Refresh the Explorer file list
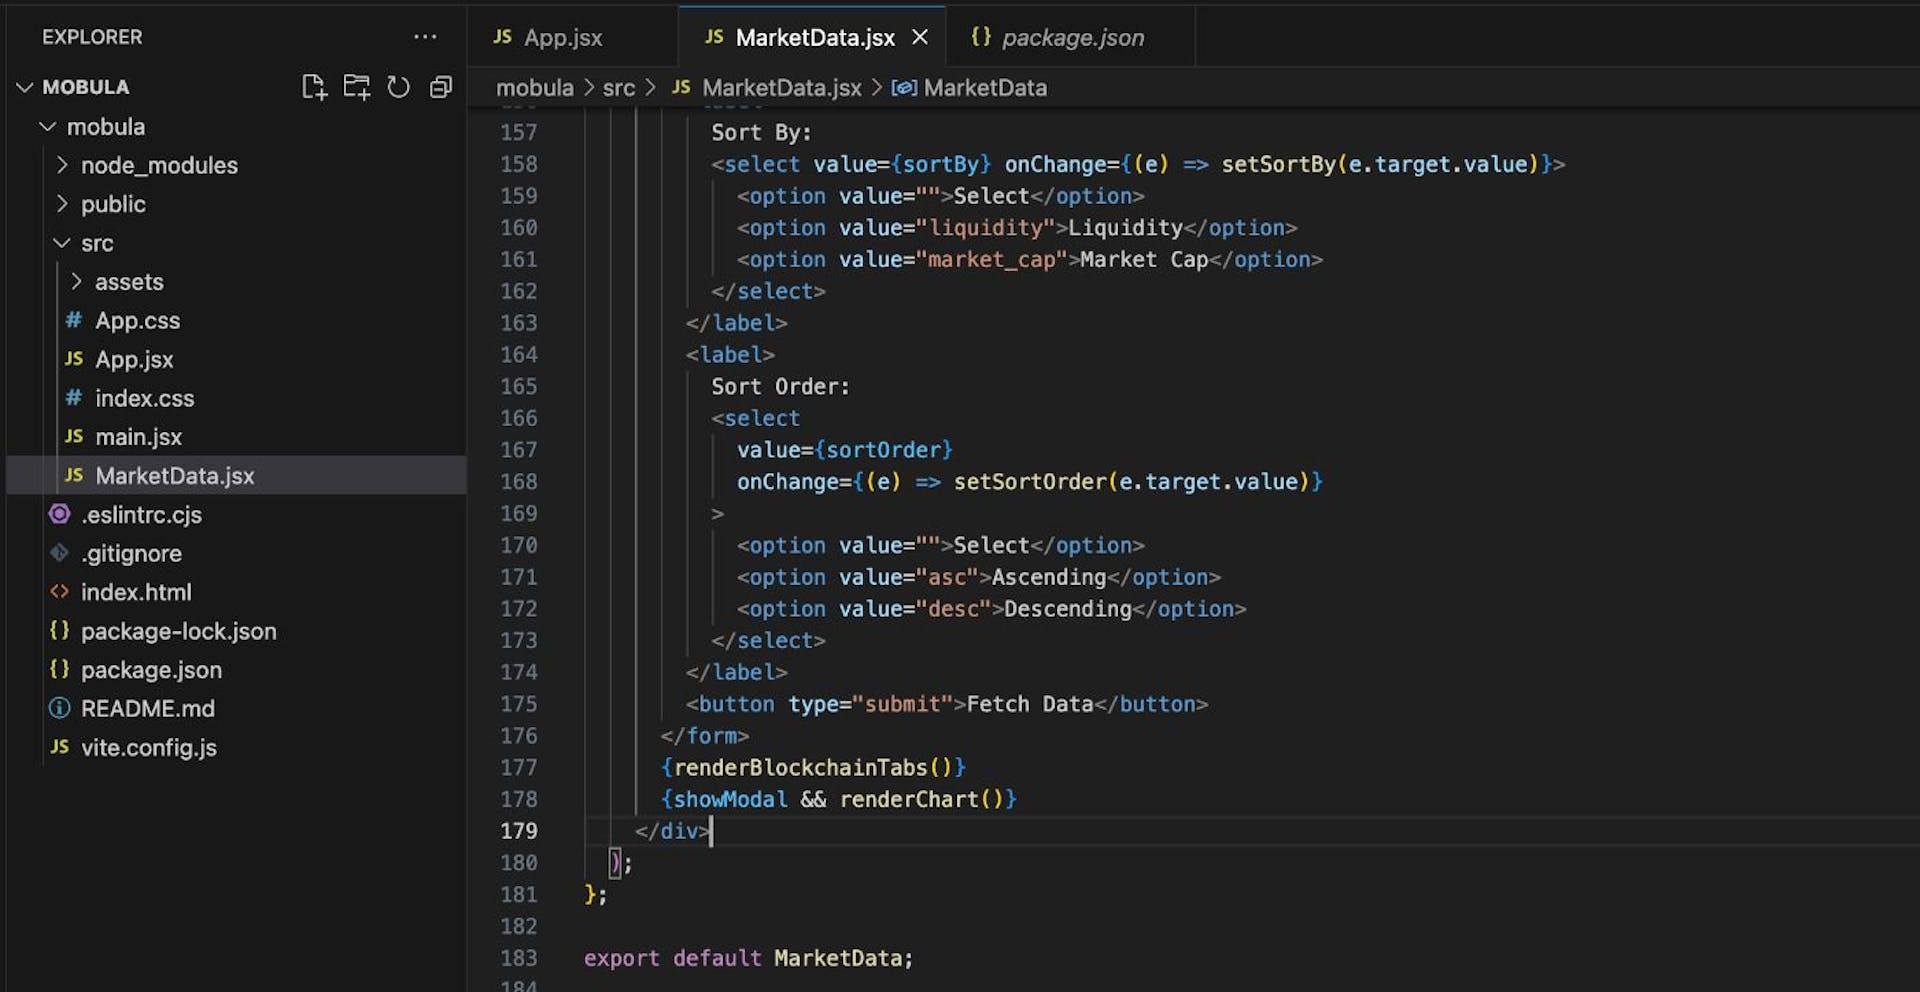 click(x=398, y=87)
